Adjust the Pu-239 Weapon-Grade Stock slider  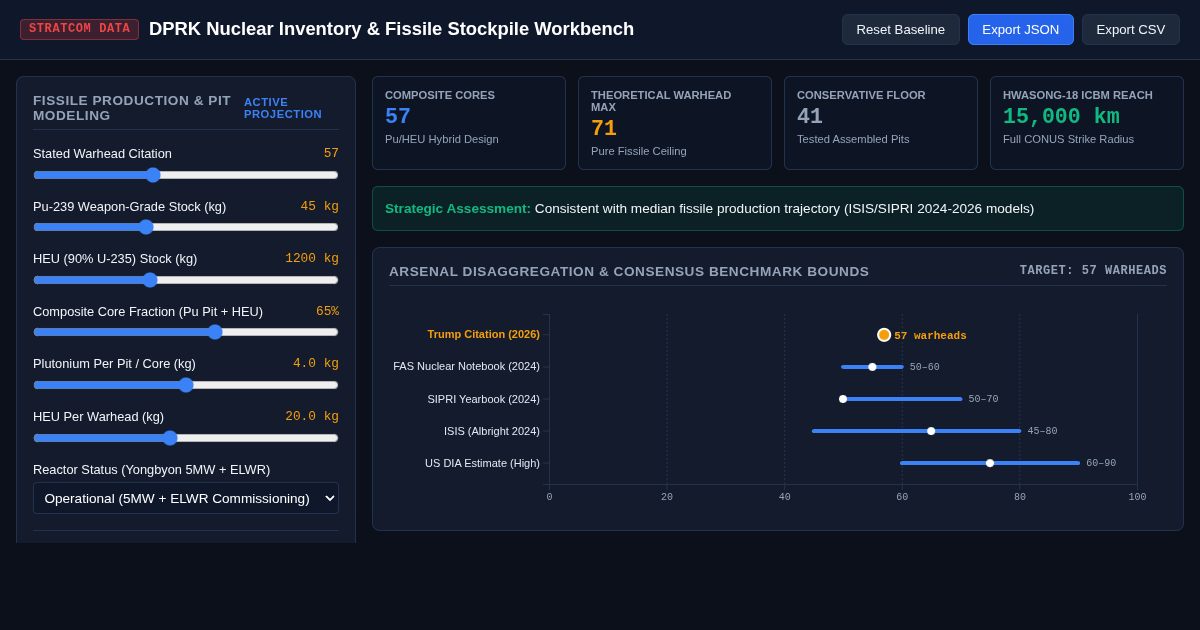pyautogui.click(x=186, y=227)
